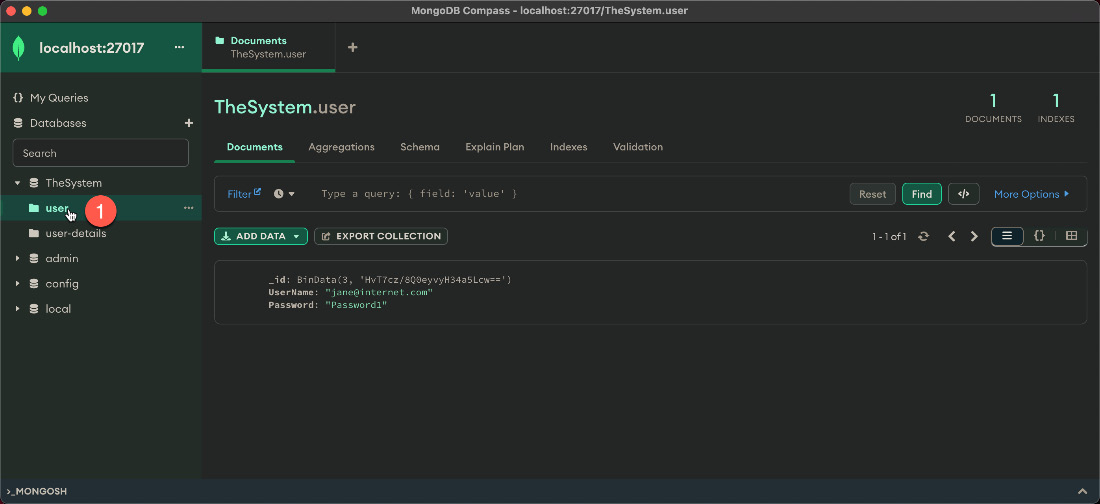Open the Indexes tab

(569, 147)
